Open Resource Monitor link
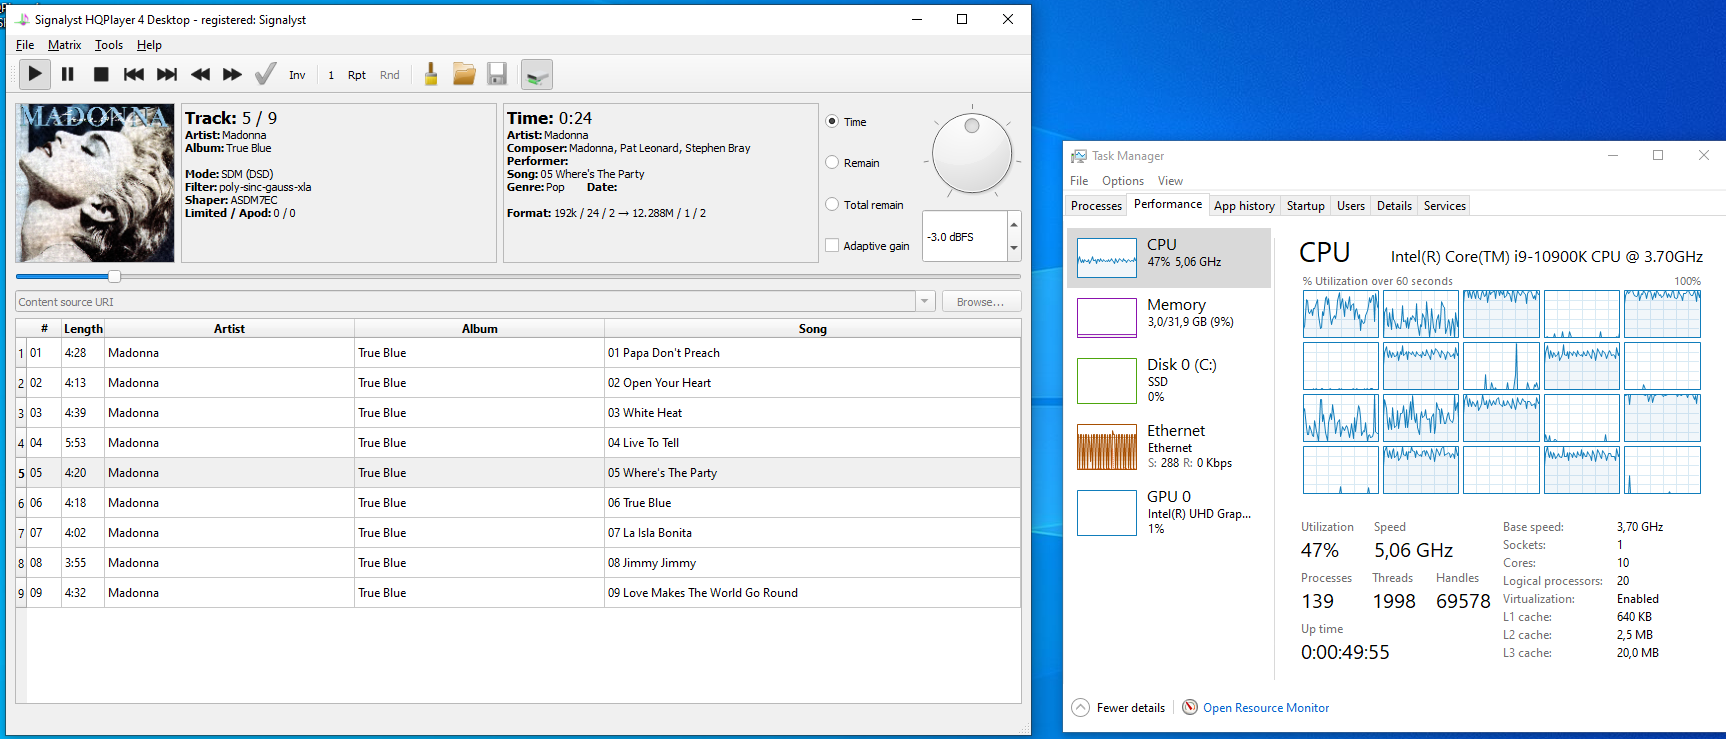1726x739 pixels. coord(1265,708)
